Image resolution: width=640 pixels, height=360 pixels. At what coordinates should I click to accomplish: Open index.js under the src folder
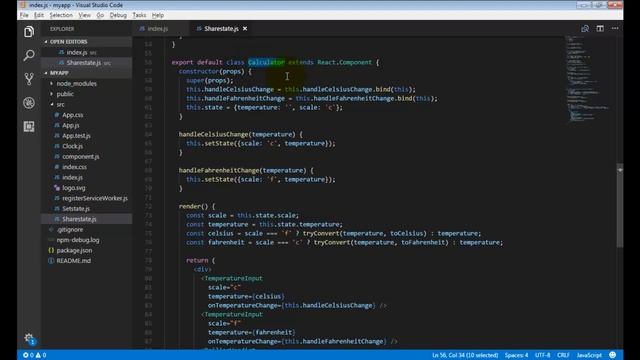[87, 177]
